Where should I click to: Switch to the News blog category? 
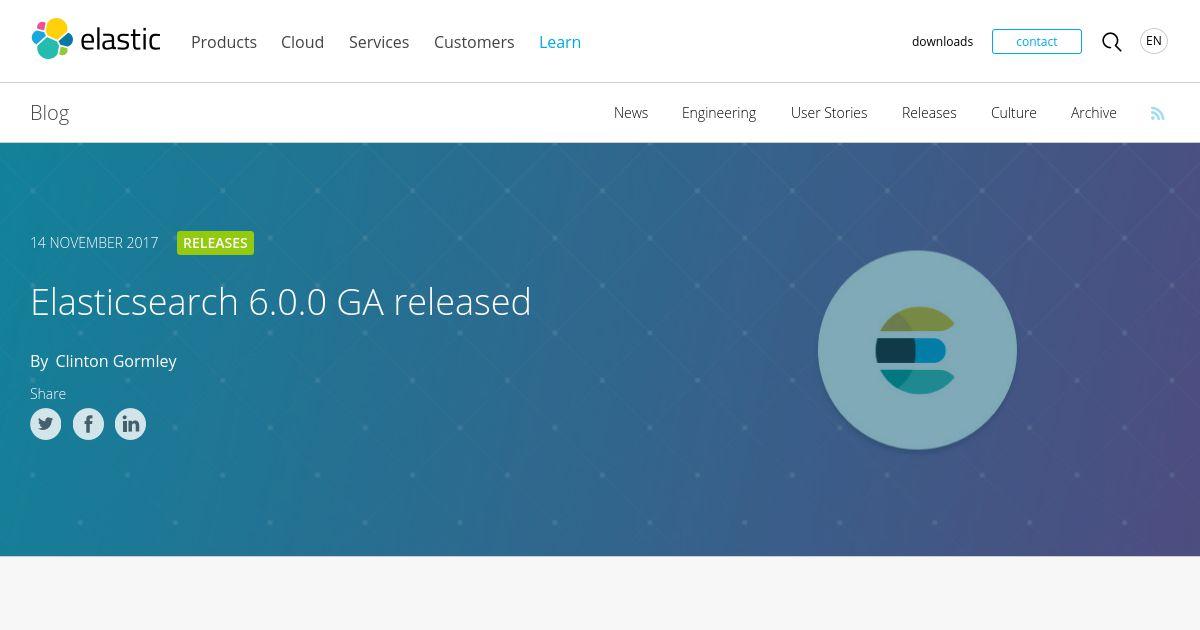coord(631,113)
